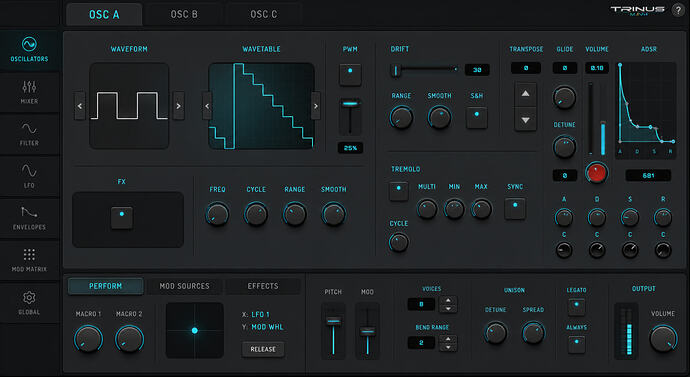Click the help question mark icon
This screenshot has width=690, height=377.
pyautogui.click(x=678, y=10)
